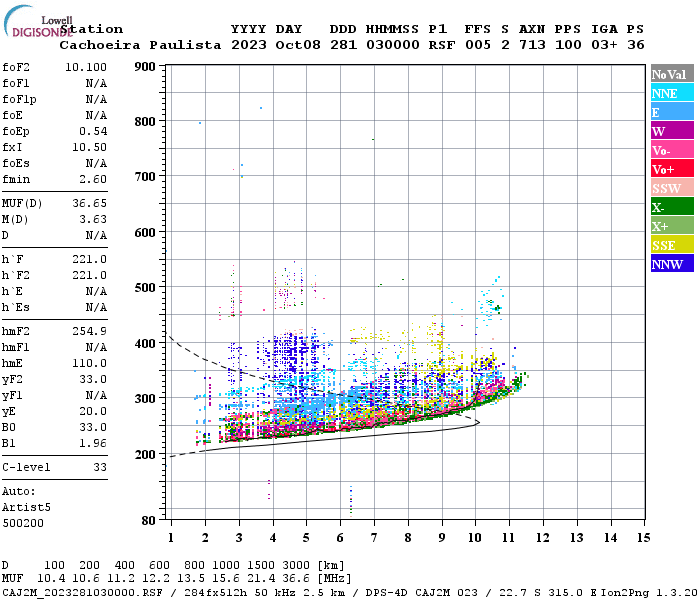This screenshot has height=600, width=700.
Task: Select the Vo- pink legend swatch
Action: pyautogui.click(x=672, y=150)
